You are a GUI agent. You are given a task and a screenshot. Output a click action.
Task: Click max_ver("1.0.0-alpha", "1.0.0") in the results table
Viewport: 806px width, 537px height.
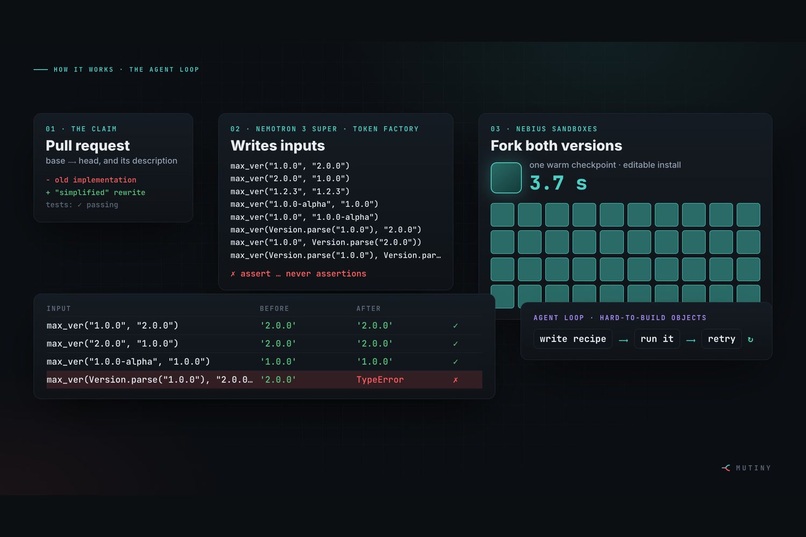pos(128,362)
